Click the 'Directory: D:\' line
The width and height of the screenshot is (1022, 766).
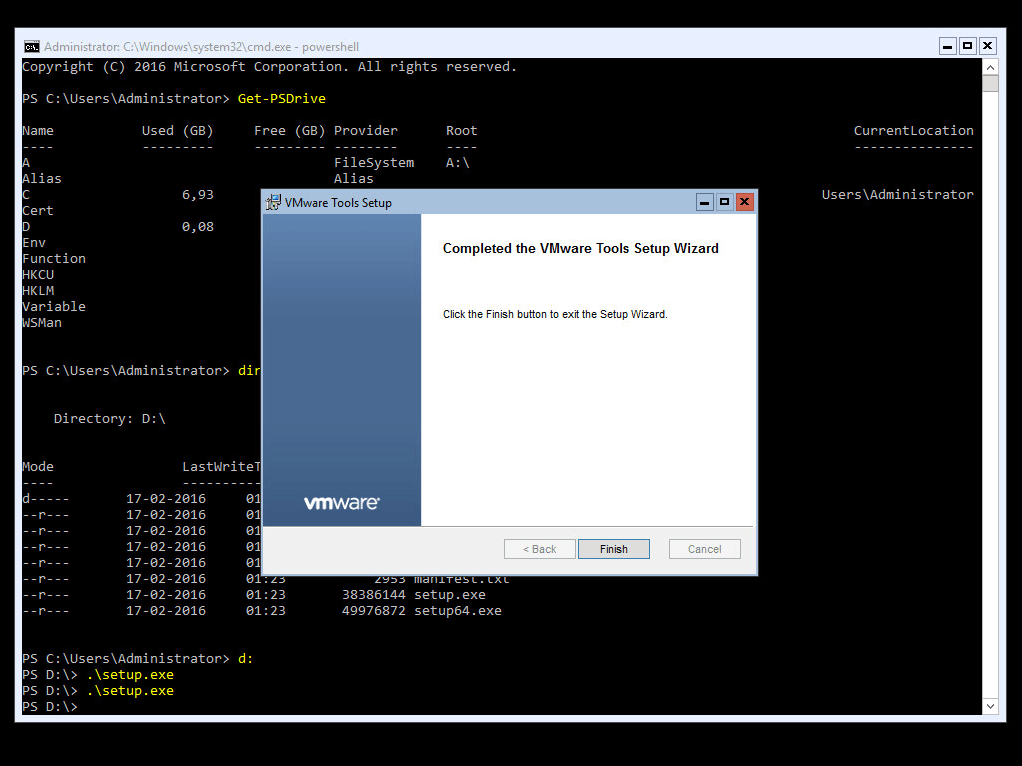(x=110, y=419)
